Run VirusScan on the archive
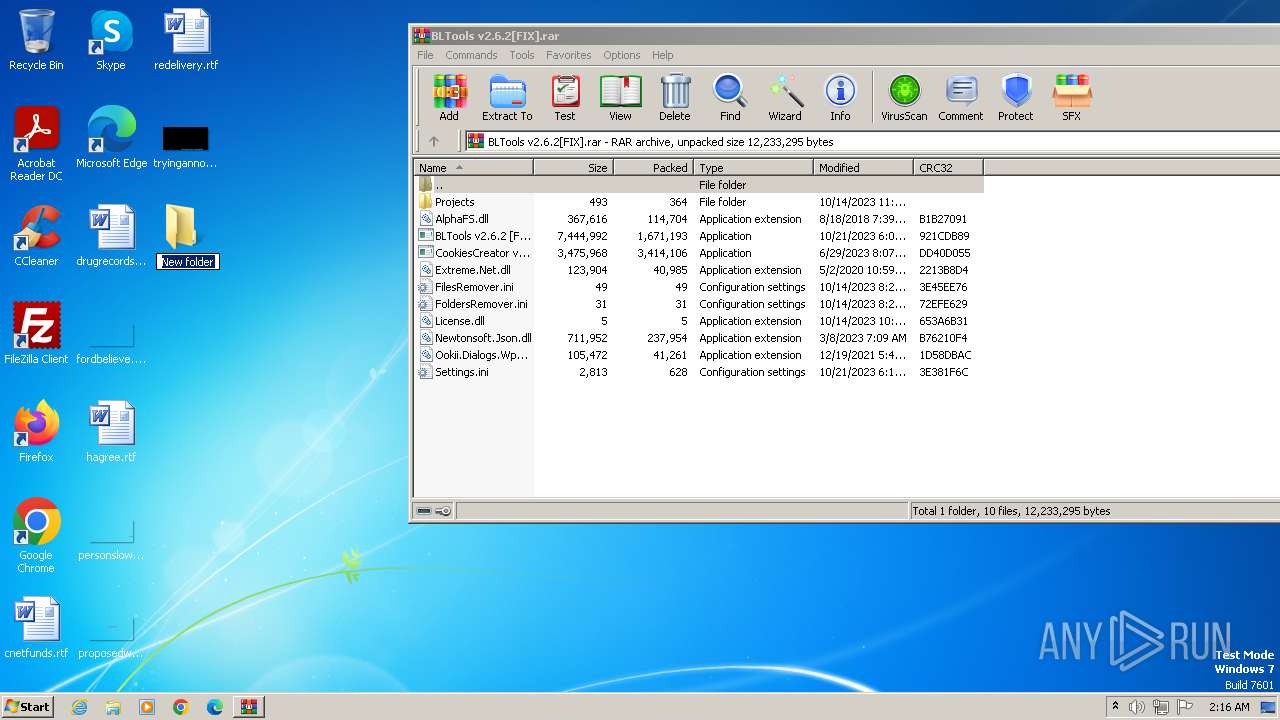The width and height of the screenshot is (1280, 720). (904, 98)
